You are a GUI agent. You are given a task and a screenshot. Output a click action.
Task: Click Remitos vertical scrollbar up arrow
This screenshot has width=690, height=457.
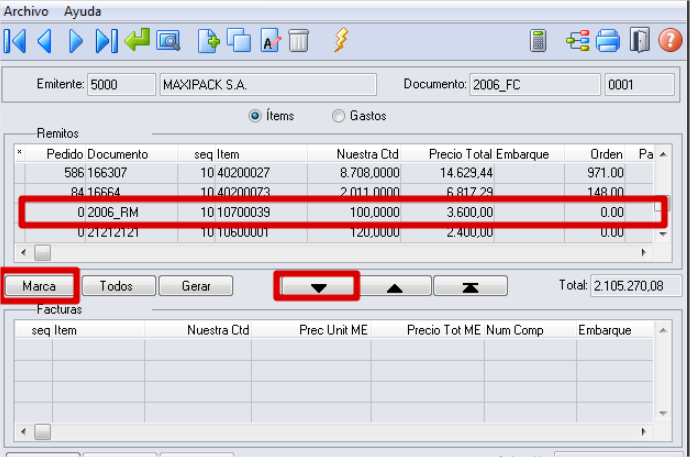click(663, 154)
